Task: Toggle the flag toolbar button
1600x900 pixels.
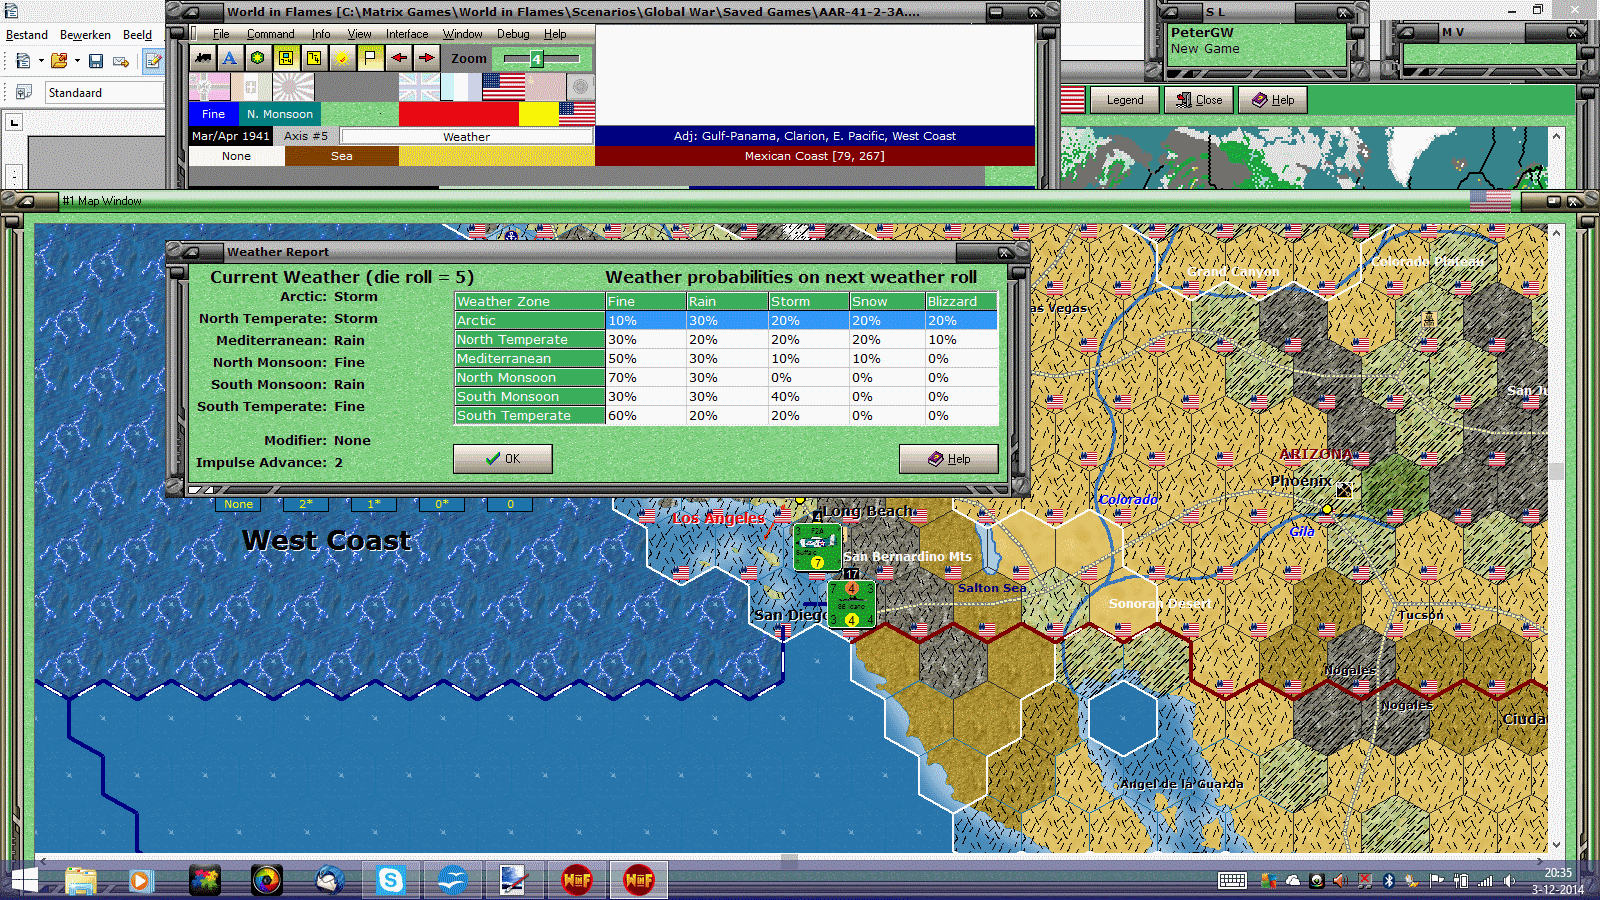Action: (370, 58)
